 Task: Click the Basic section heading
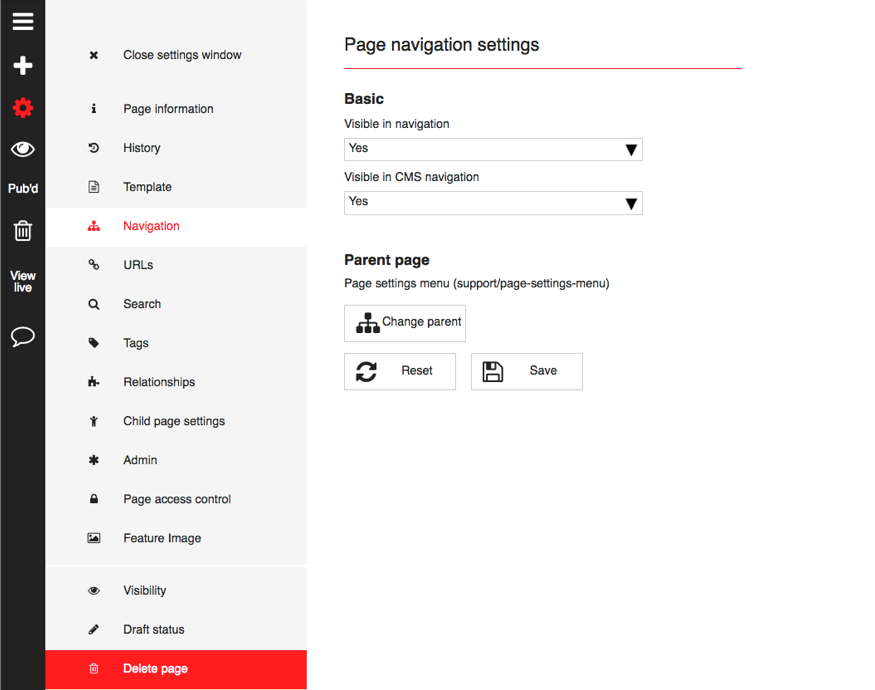(x=364, y=99)
